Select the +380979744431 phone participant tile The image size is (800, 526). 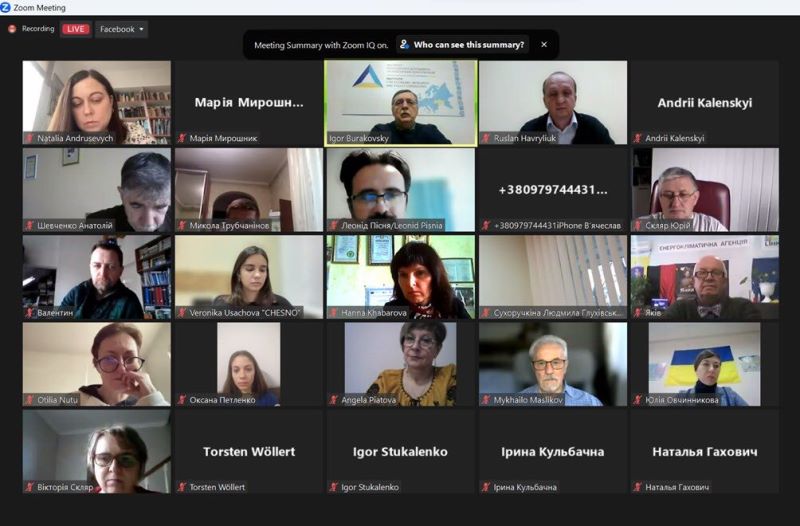click(553, 190)
